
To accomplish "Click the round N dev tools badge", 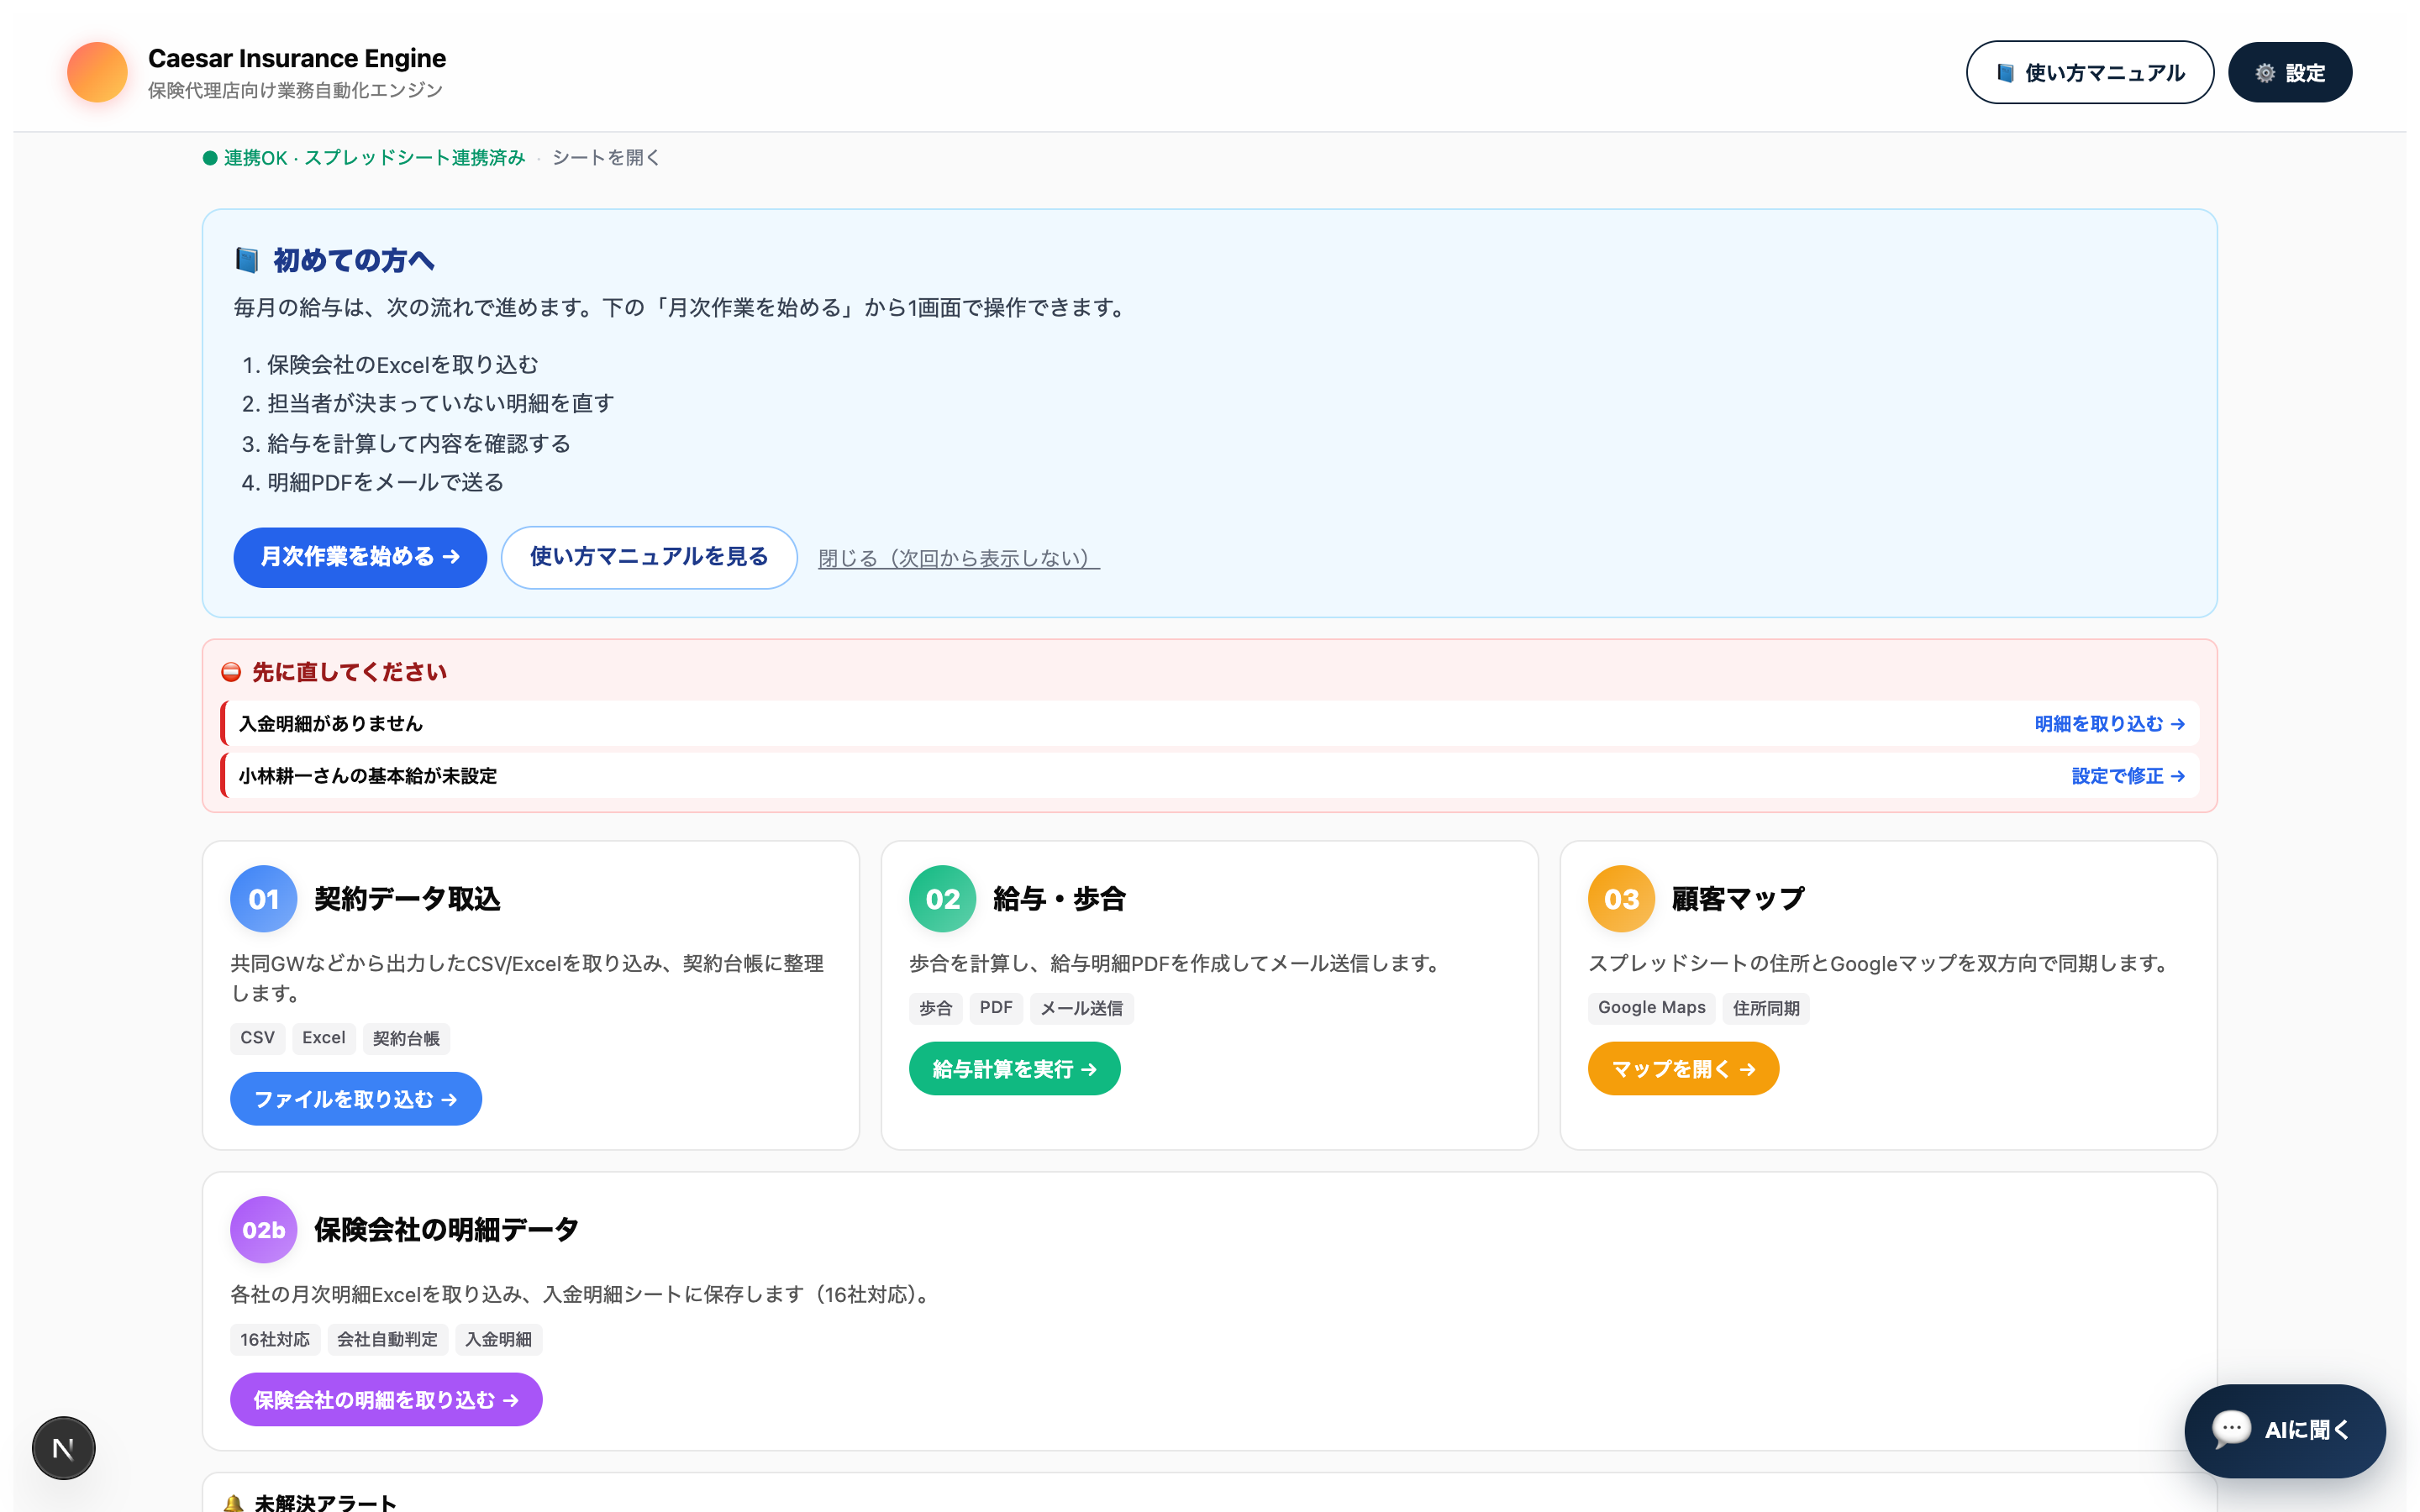I will pos(63,1448).
